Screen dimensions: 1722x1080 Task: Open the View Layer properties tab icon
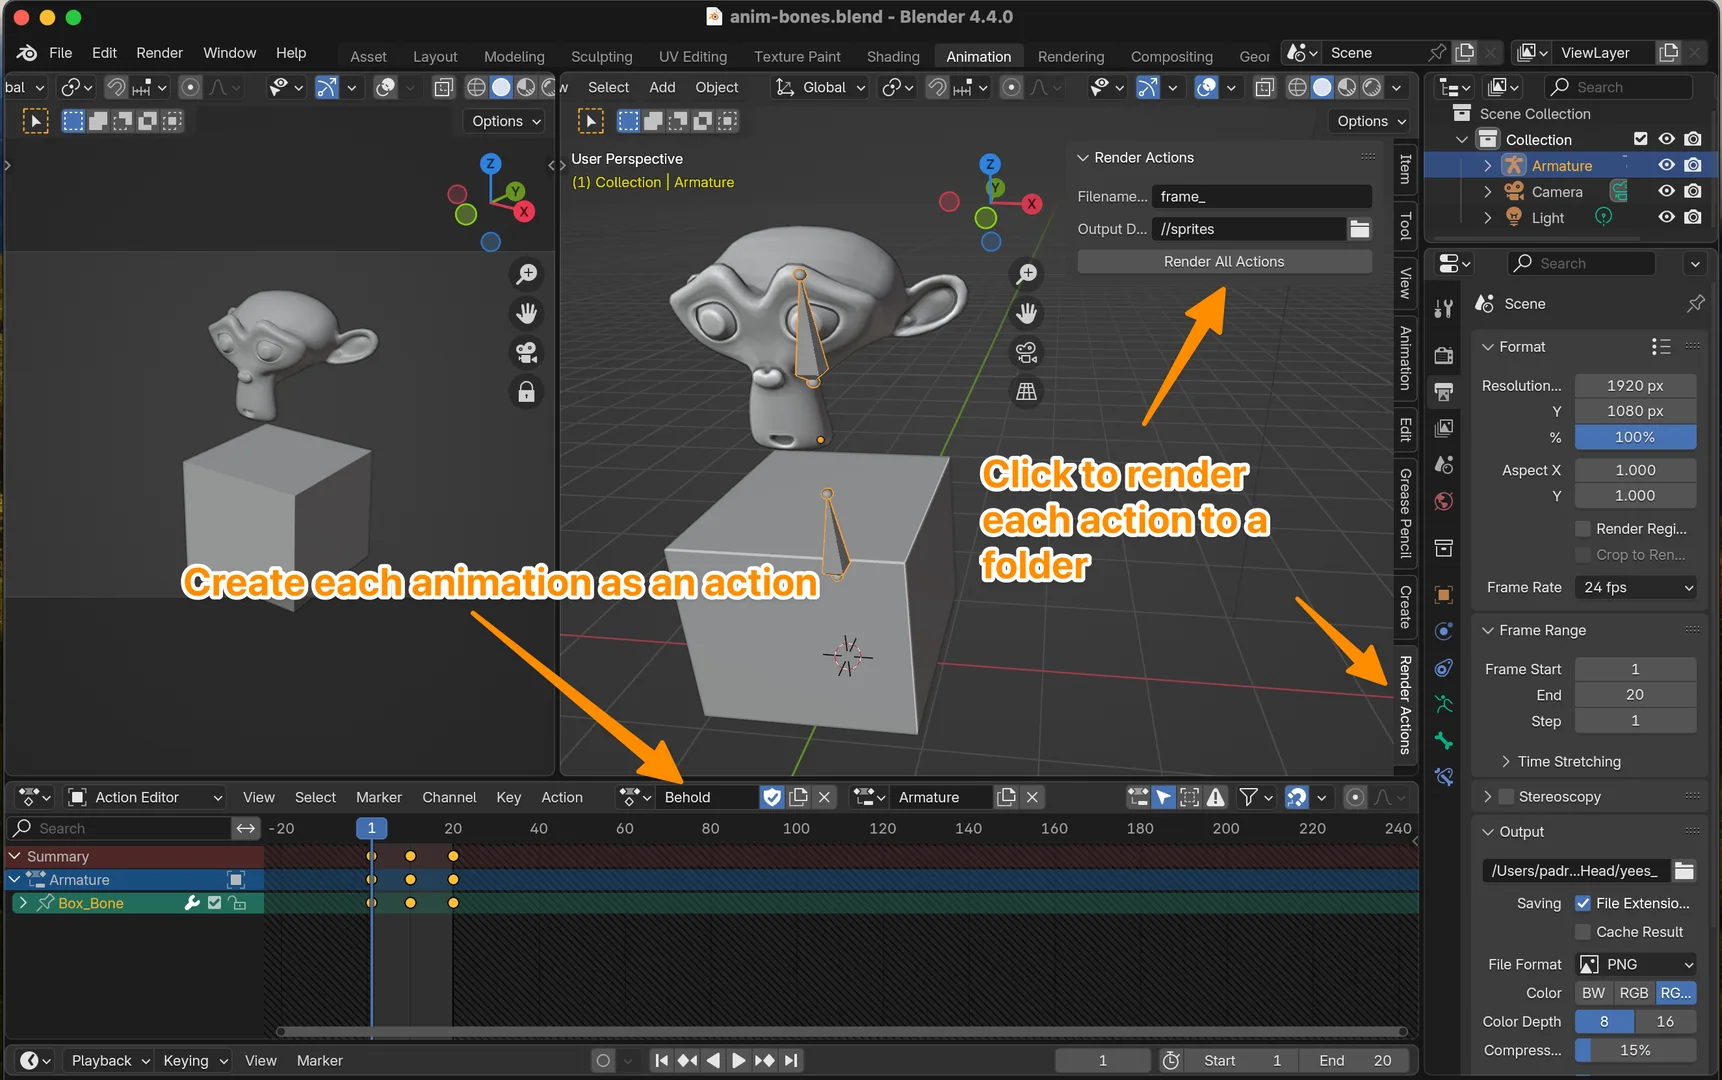(x=1443, y=428)
